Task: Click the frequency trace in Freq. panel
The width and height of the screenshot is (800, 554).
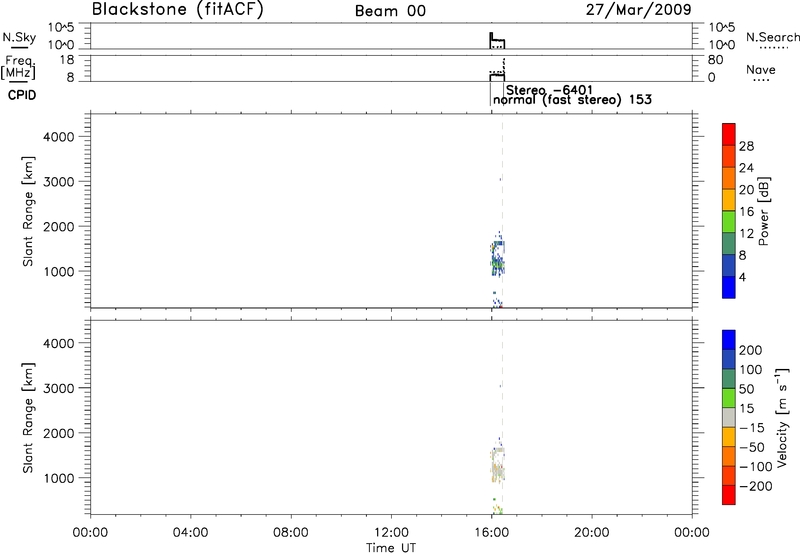Action: coord(497,77)
